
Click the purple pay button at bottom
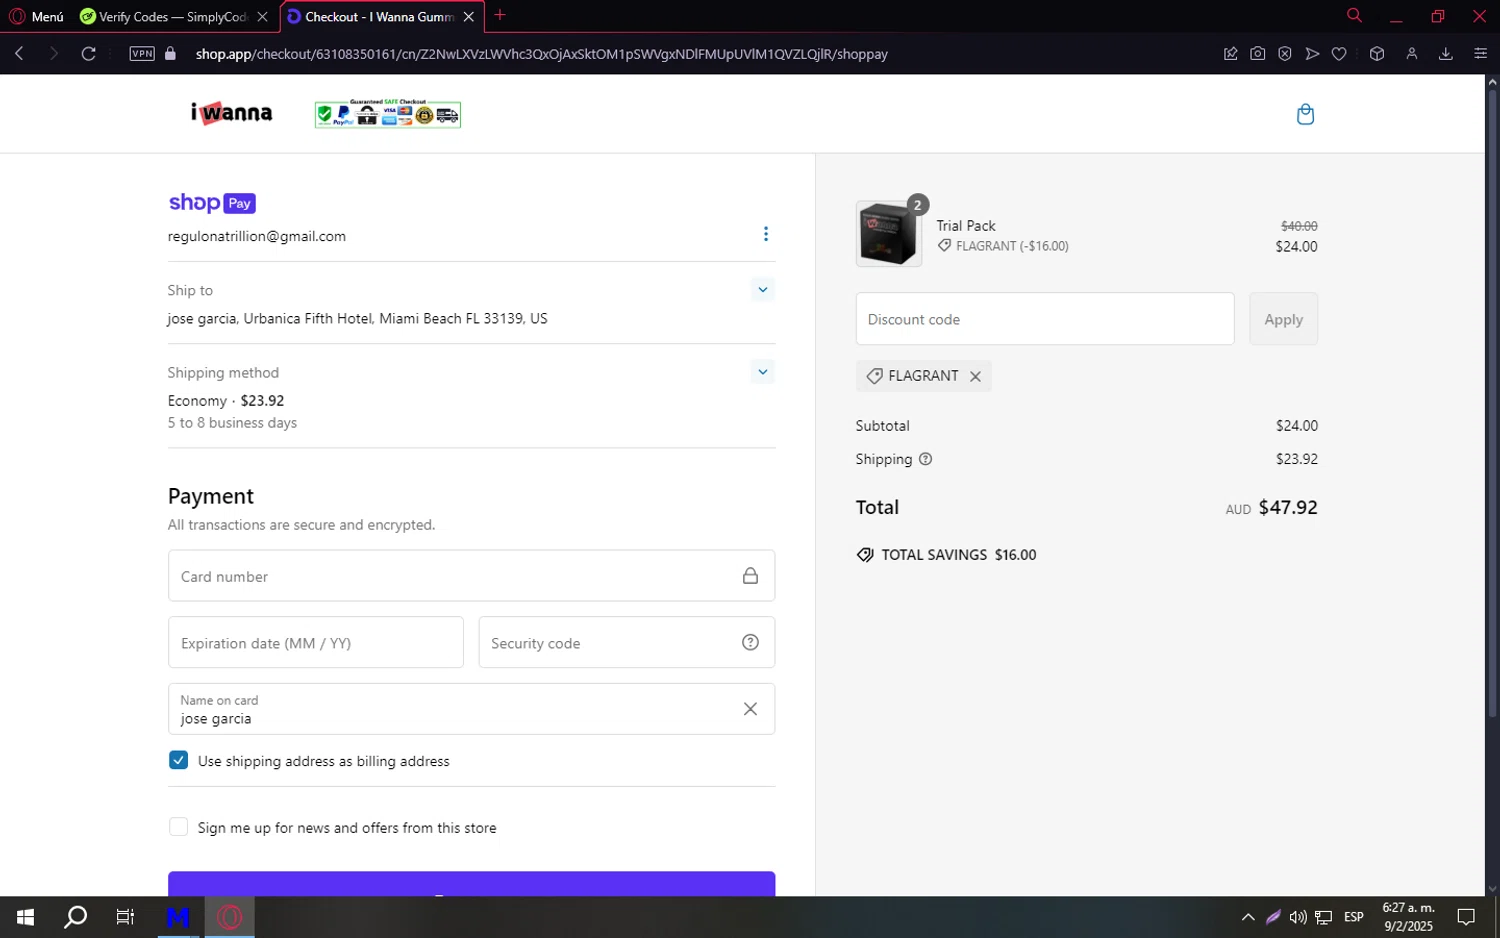[x=471, y=884]
